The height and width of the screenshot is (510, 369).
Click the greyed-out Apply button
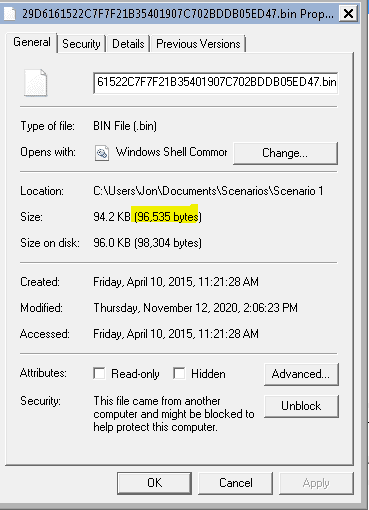coord(316,483)
